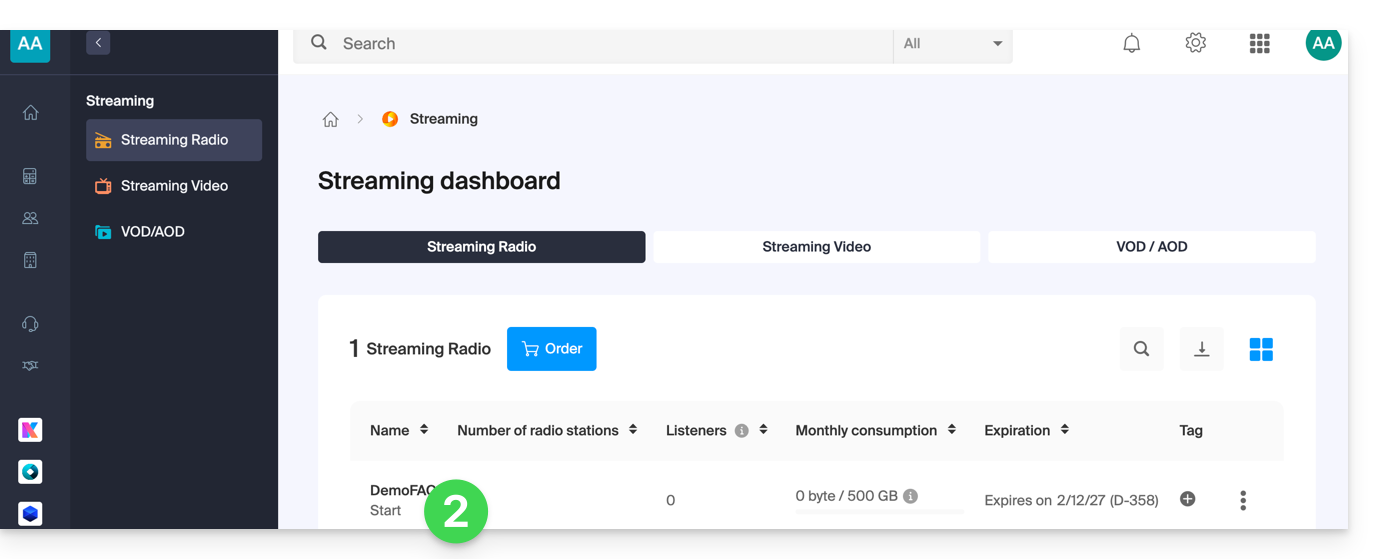Select VOD/AOD in the sidebar menu
Image resolution: width=1378 pixels, height=559 pixels.
click(152, 232)
